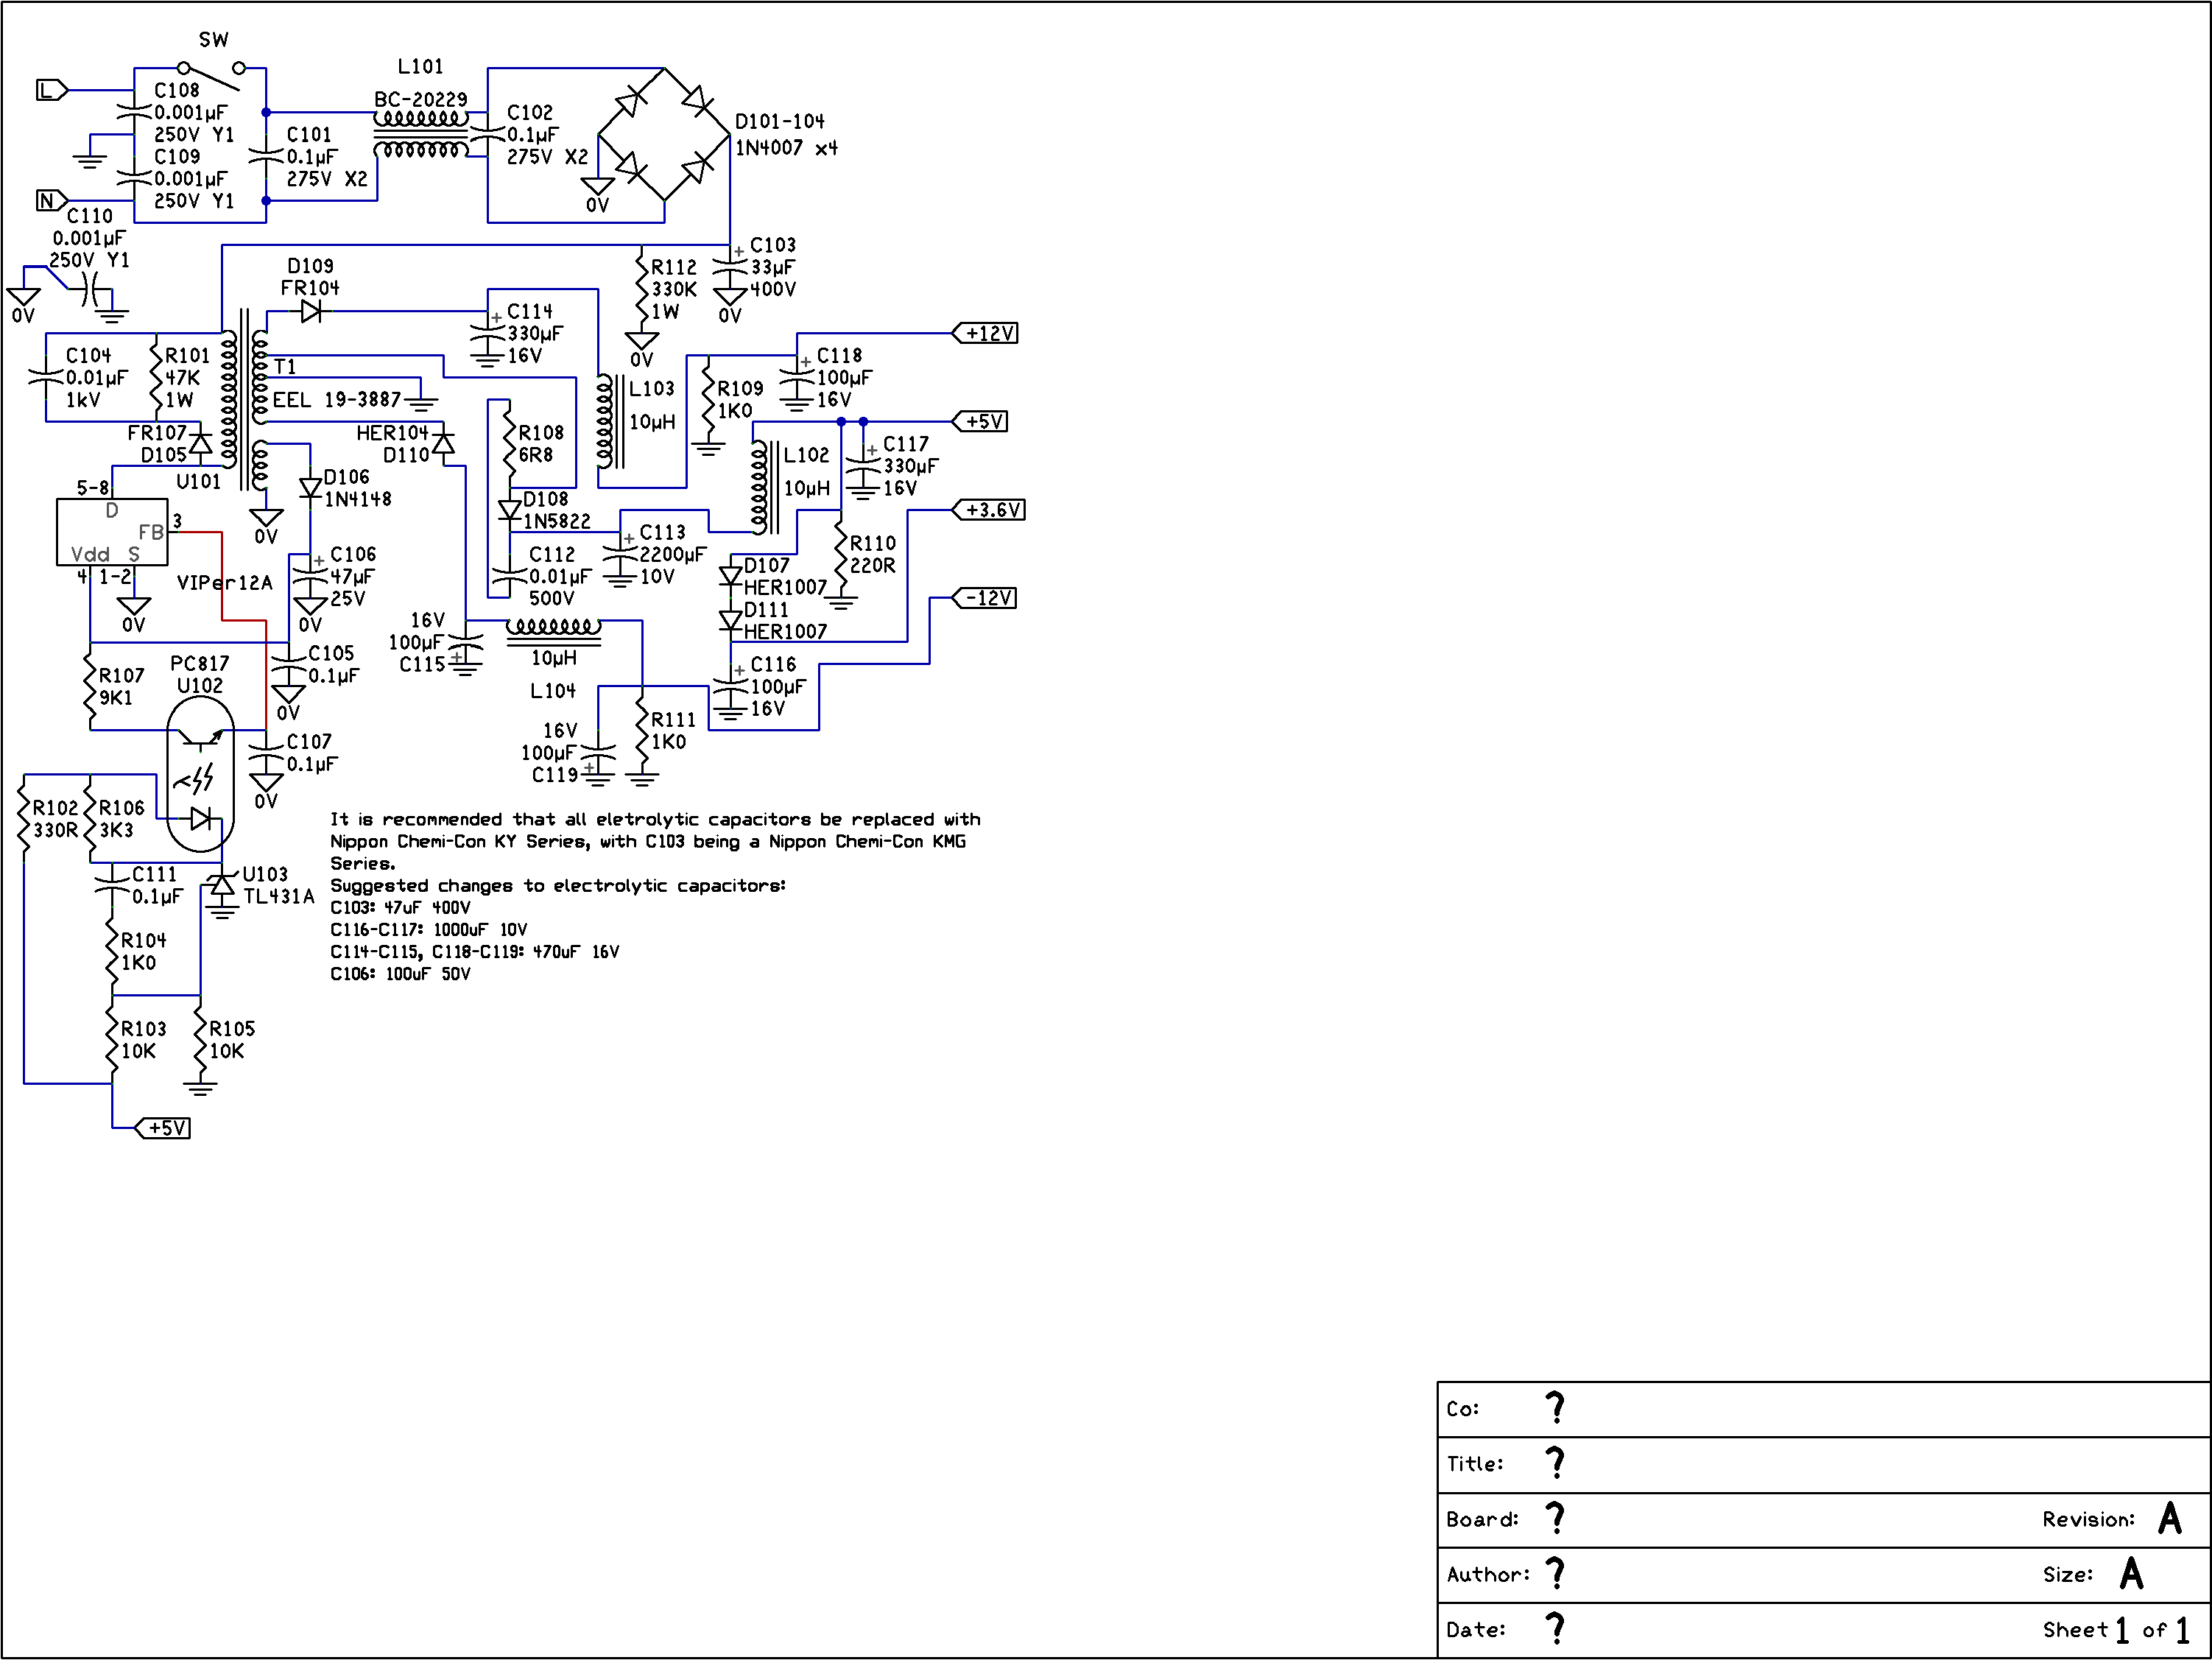
Task: Select the 'Title:' field question mark
Action: click(1555, 1463)
